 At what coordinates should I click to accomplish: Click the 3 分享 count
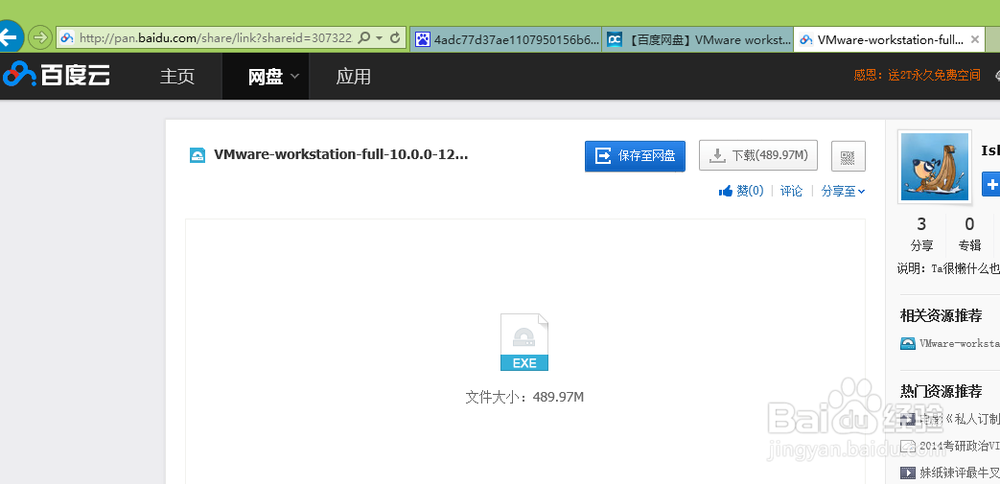point(922,234)
